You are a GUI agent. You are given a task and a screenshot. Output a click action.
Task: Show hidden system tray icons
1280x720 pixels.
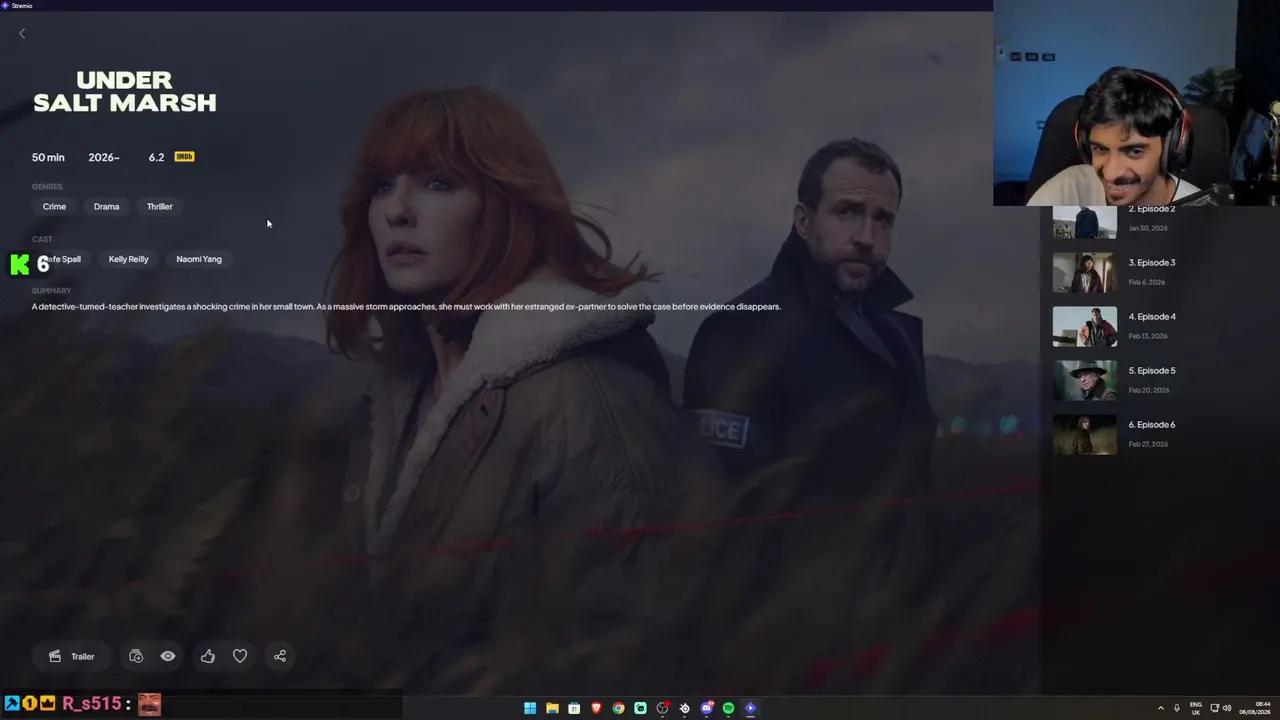pyautogui.click(x=1160, y=708)
